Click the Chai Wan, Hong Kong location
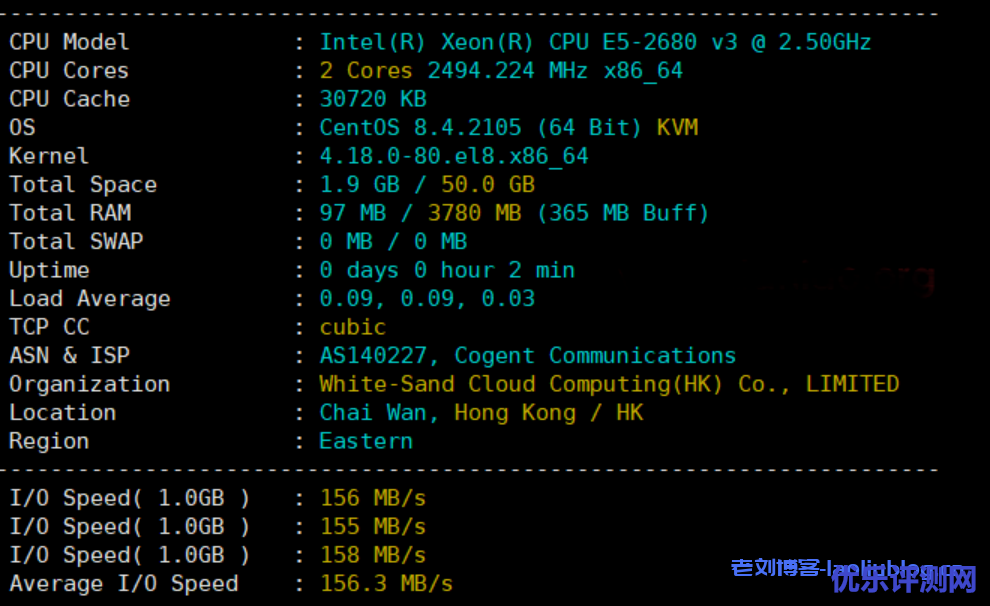This screenshot has width=990, height=606. 447,413
